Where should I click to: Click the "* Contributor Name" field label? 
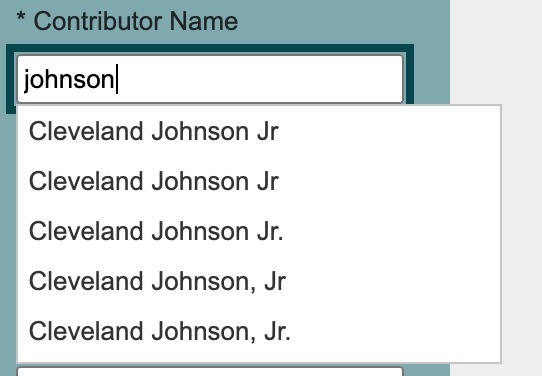pos(127,21)
